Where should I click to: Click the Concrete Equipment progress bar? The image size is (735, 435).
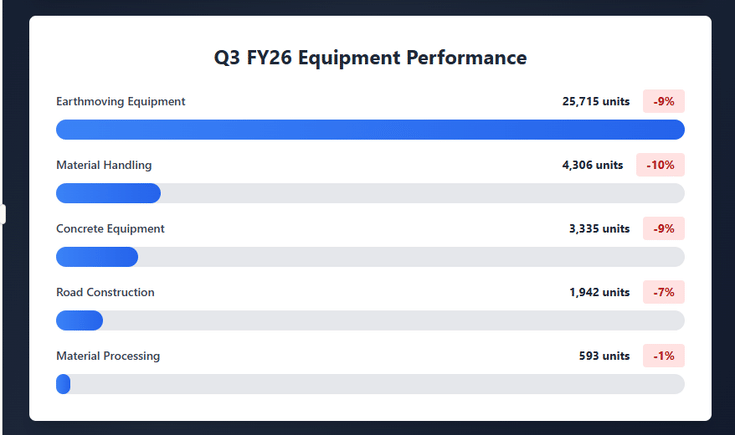tap(370, 257)
